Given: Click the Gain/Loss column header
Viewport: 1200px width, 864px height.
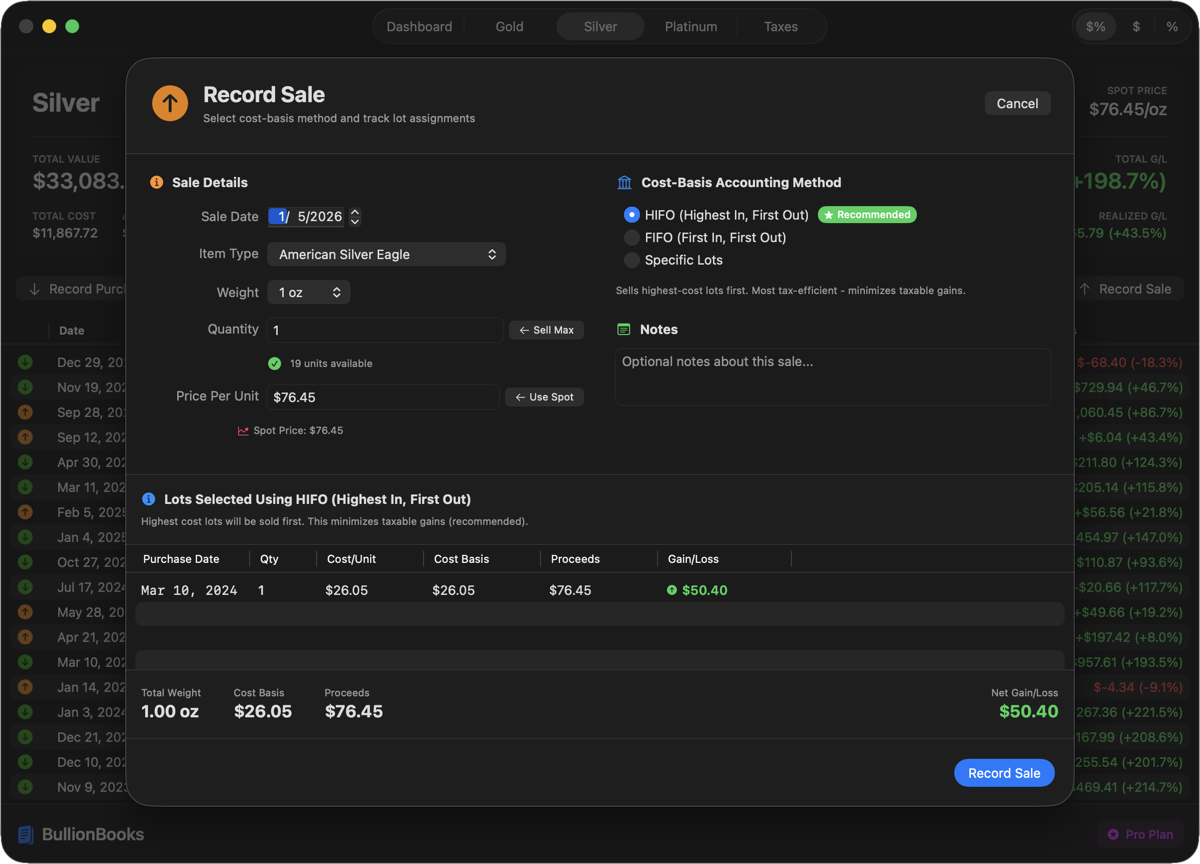Looking at the screenshot, I should coord(693,559).
